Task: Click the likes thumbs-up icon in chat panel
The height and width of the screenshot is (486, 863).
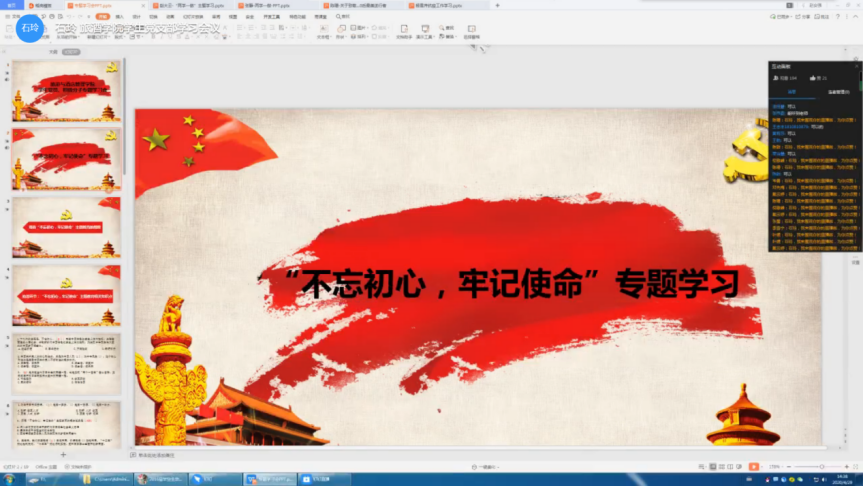Action: click(x=810, y=77)
